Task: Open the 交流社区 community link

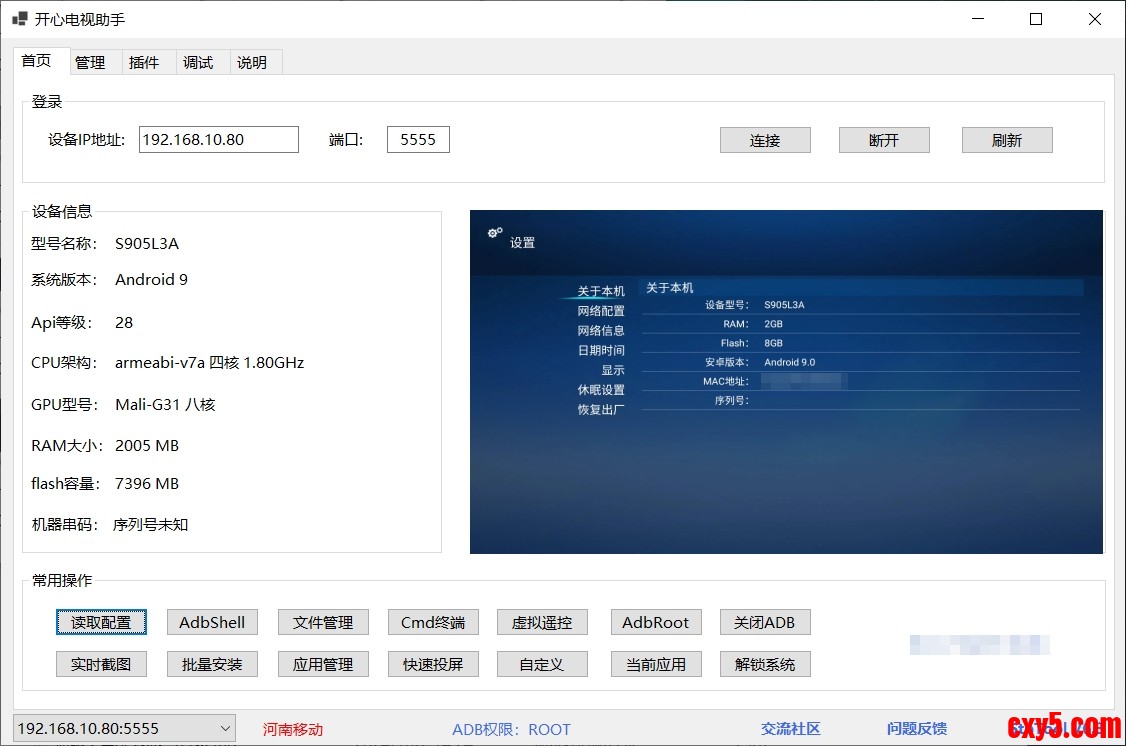Action: click(791, 729)
